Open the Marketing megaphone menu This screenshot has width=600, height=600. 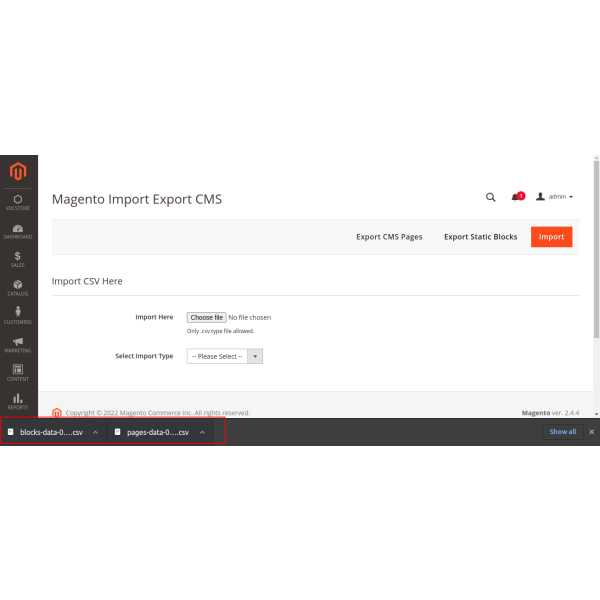point(18,344)
